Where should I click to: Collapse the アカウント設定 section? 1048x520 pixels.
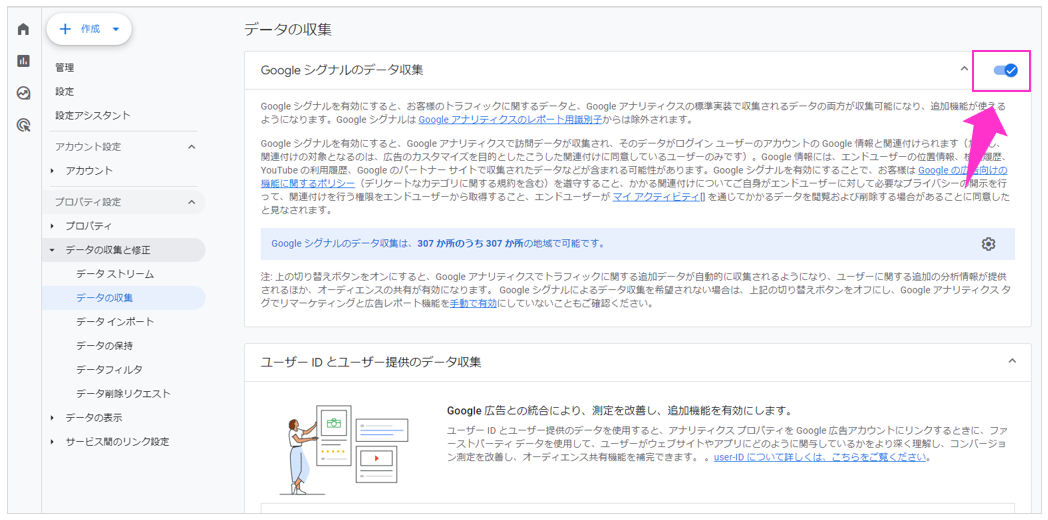click(x=191, y=146)
